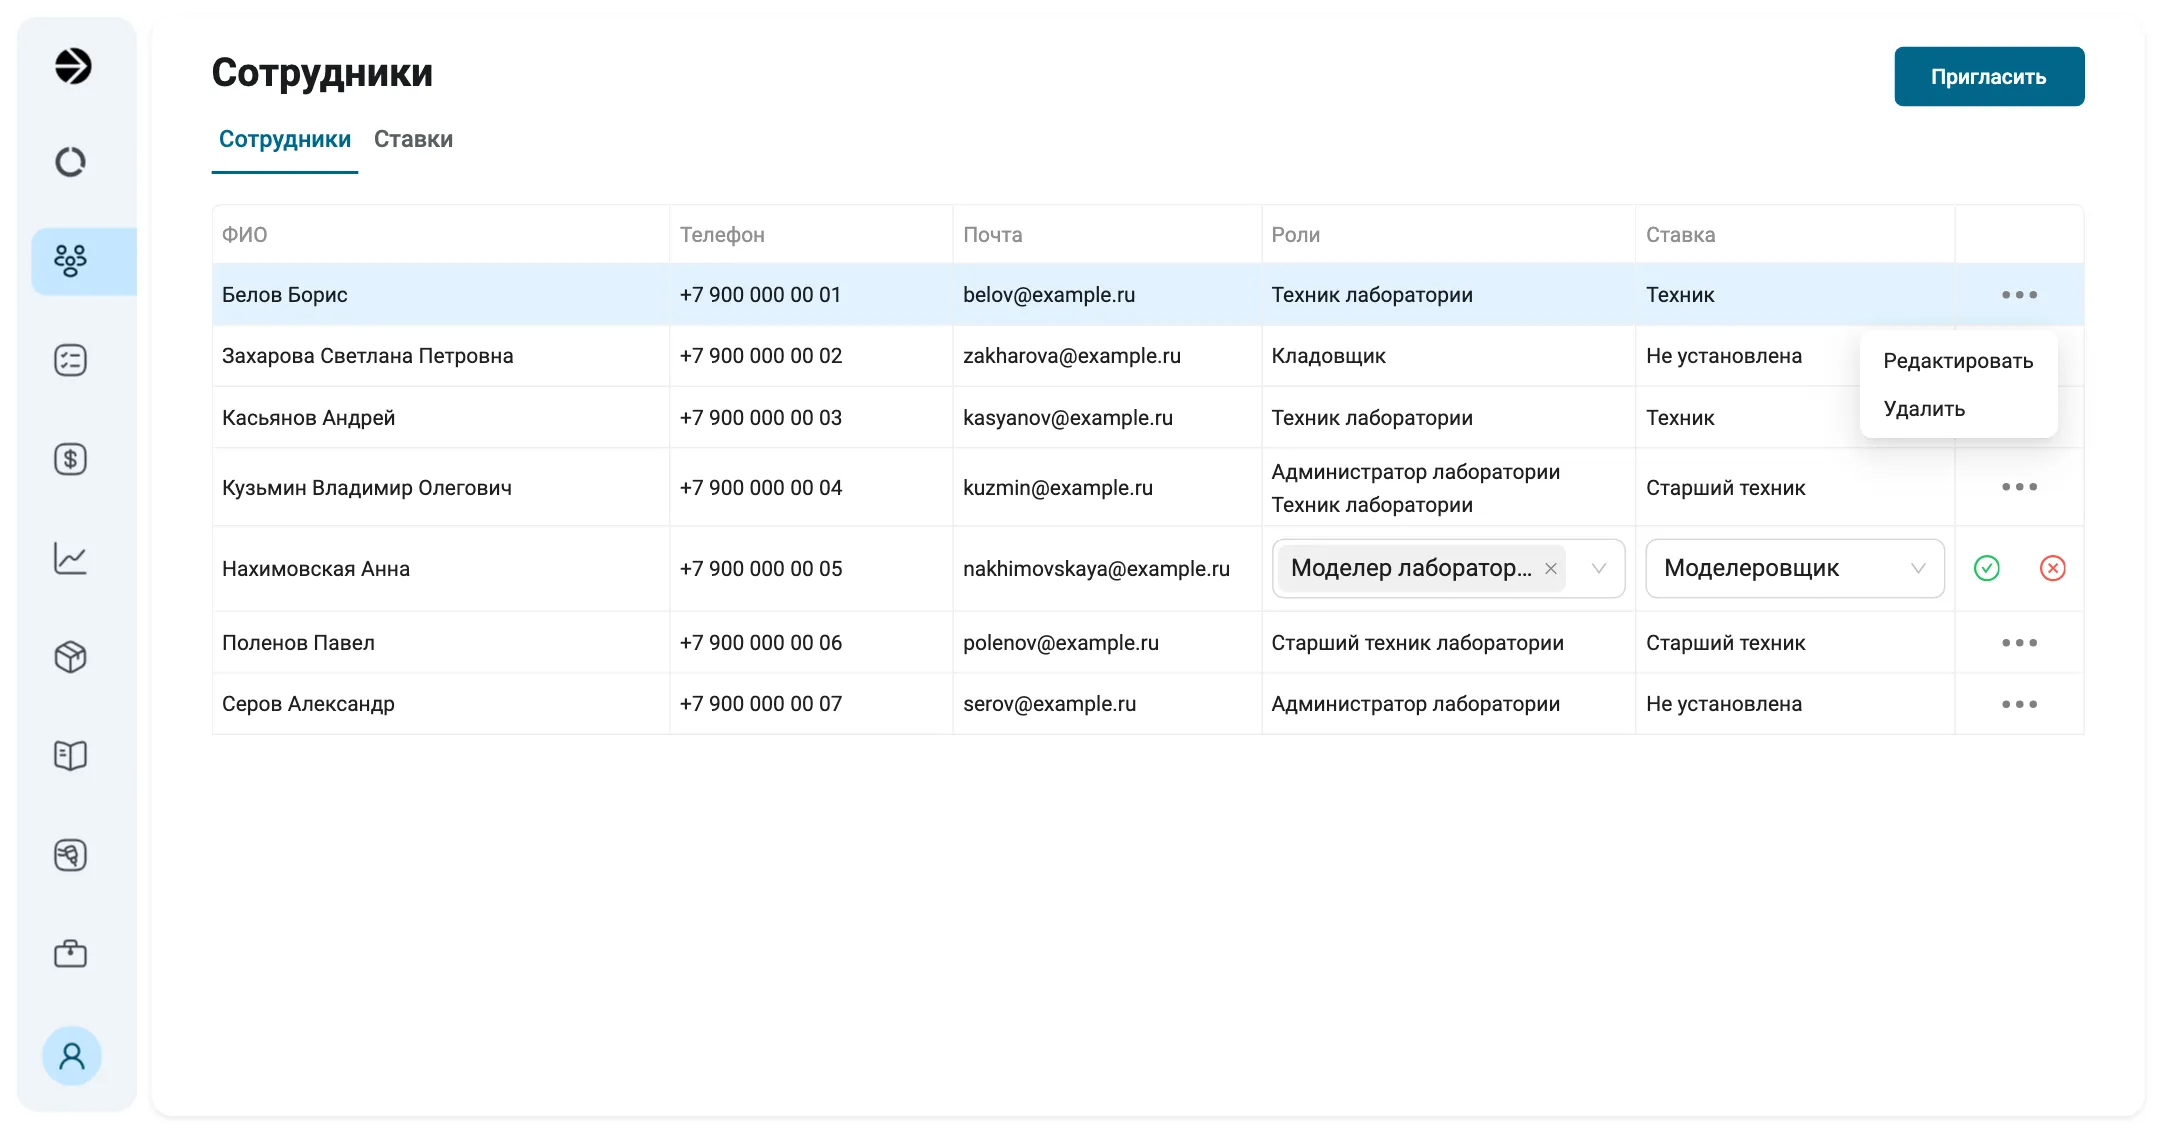Switch to the Сотрудники tab
The image size is (2160, 1131).
click(x=285, y=139)
